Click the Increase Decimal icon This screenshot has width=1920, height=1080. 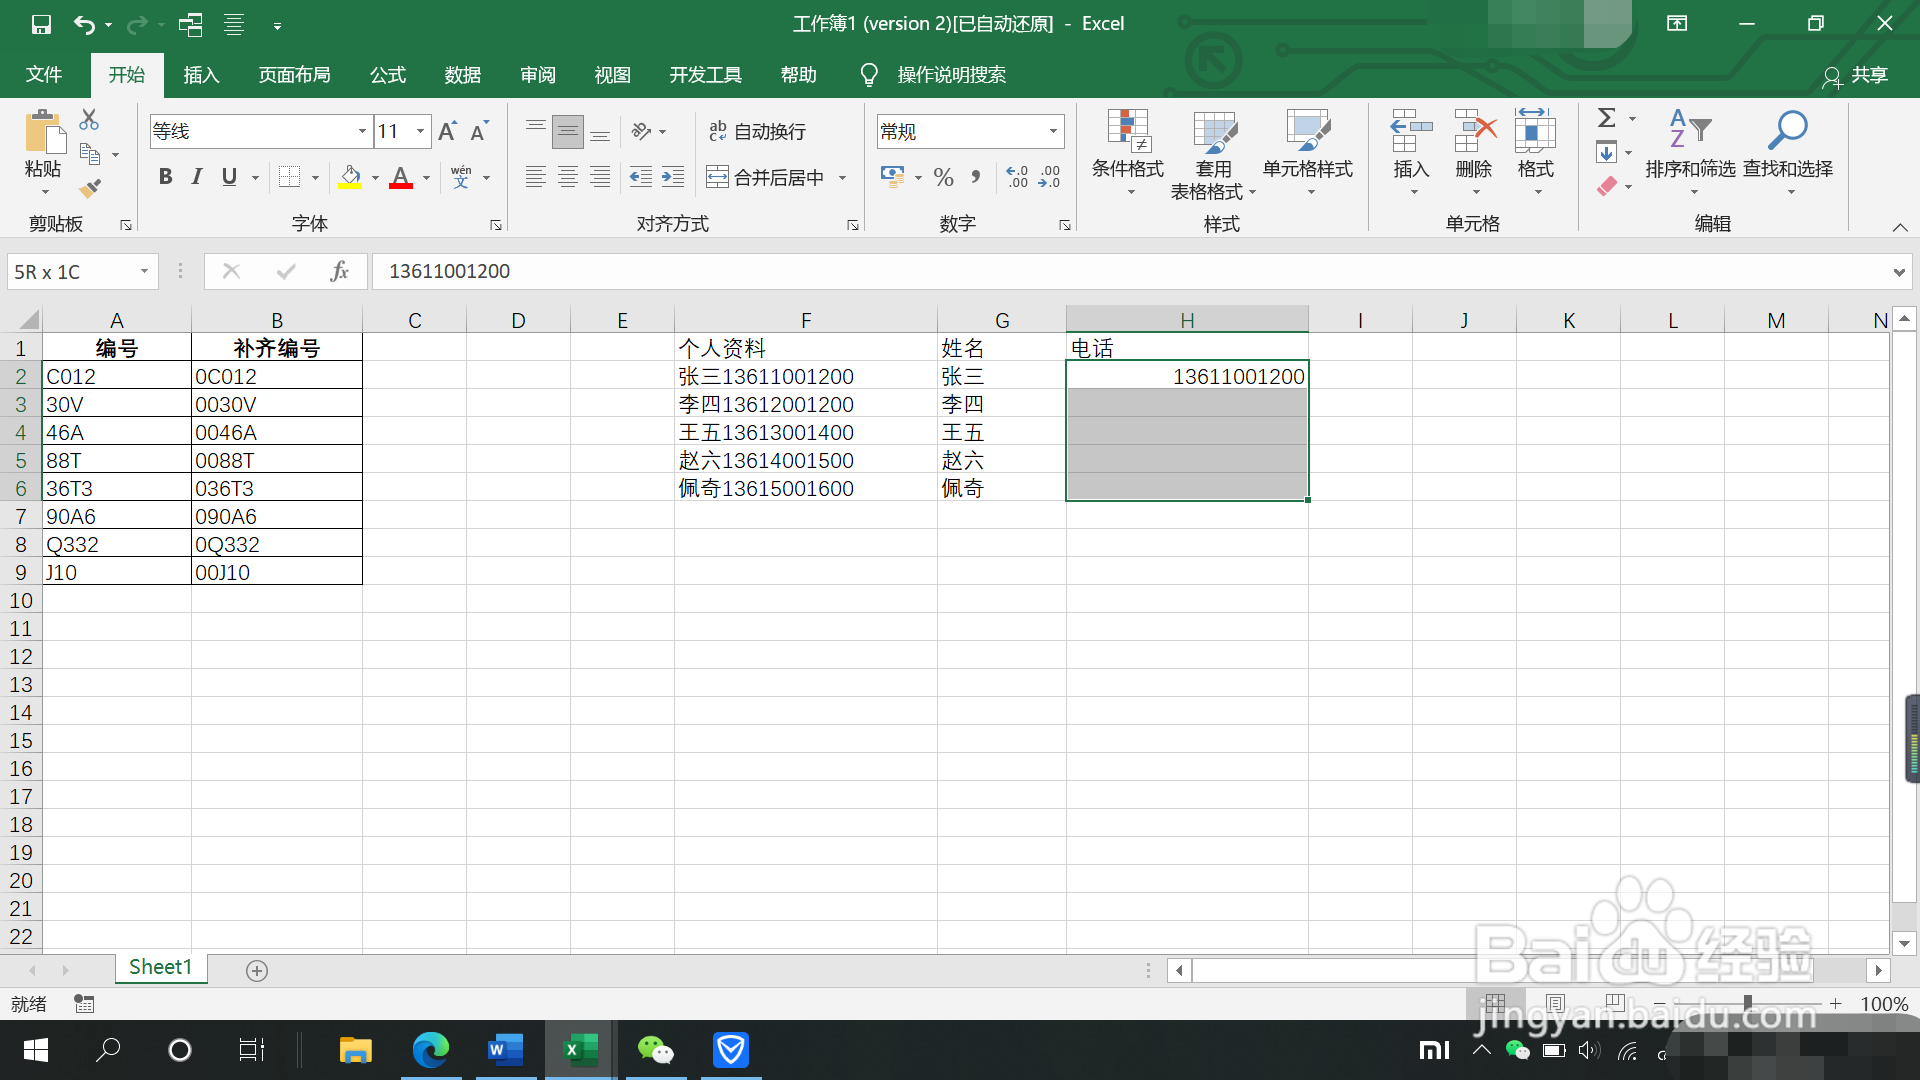pyautogui.click(x=1017, y=177)
